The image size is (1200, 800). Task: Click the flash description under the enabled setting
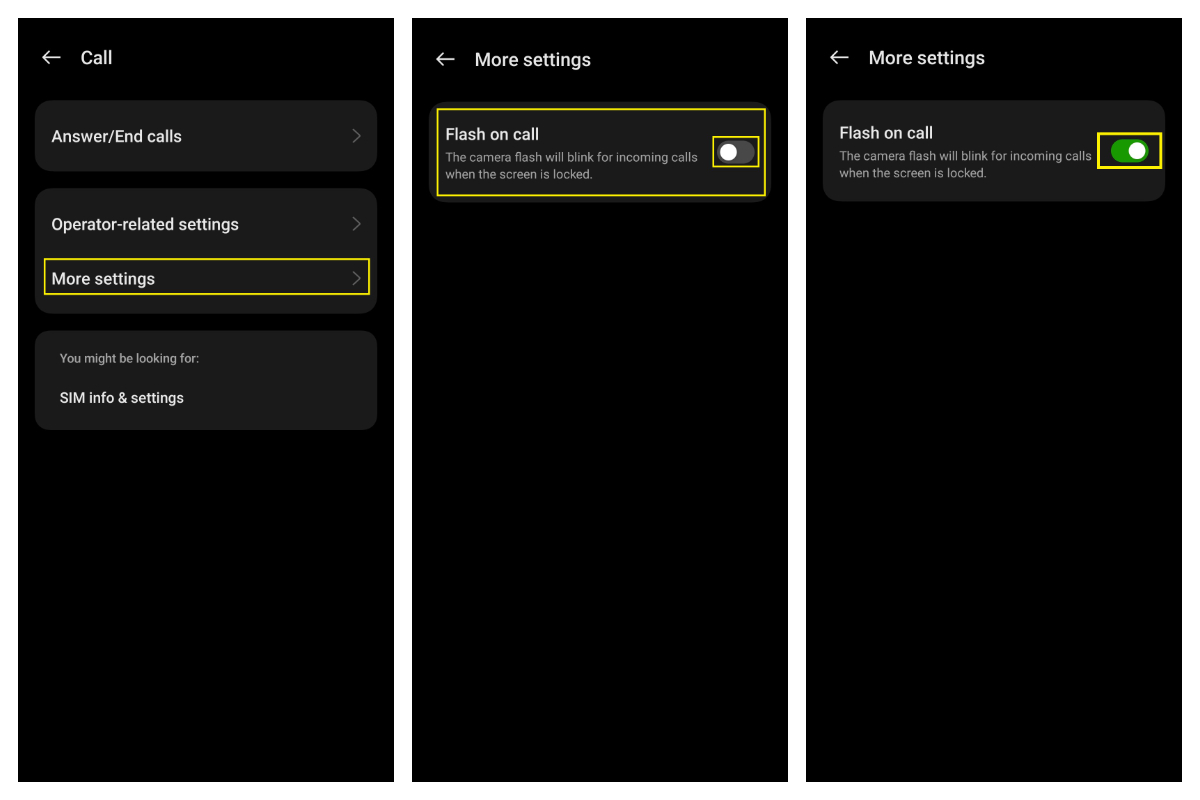[965, 164]
